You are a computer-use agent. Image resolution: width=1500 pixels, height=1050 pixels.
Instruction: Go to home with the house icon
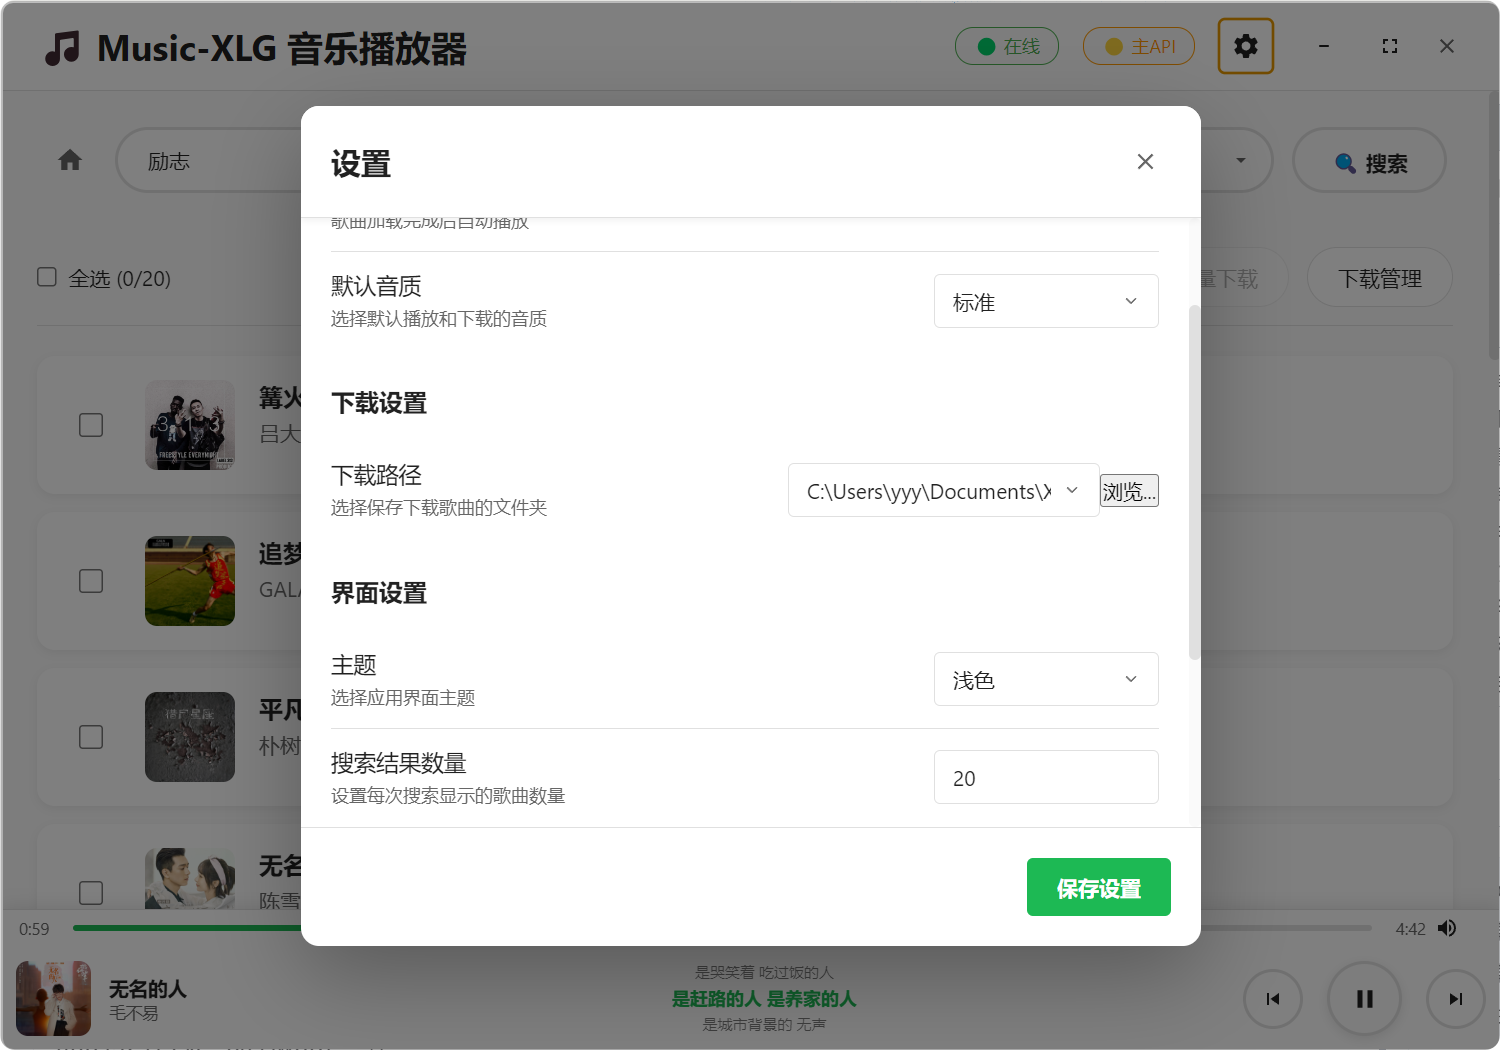(x=70, y=160)
